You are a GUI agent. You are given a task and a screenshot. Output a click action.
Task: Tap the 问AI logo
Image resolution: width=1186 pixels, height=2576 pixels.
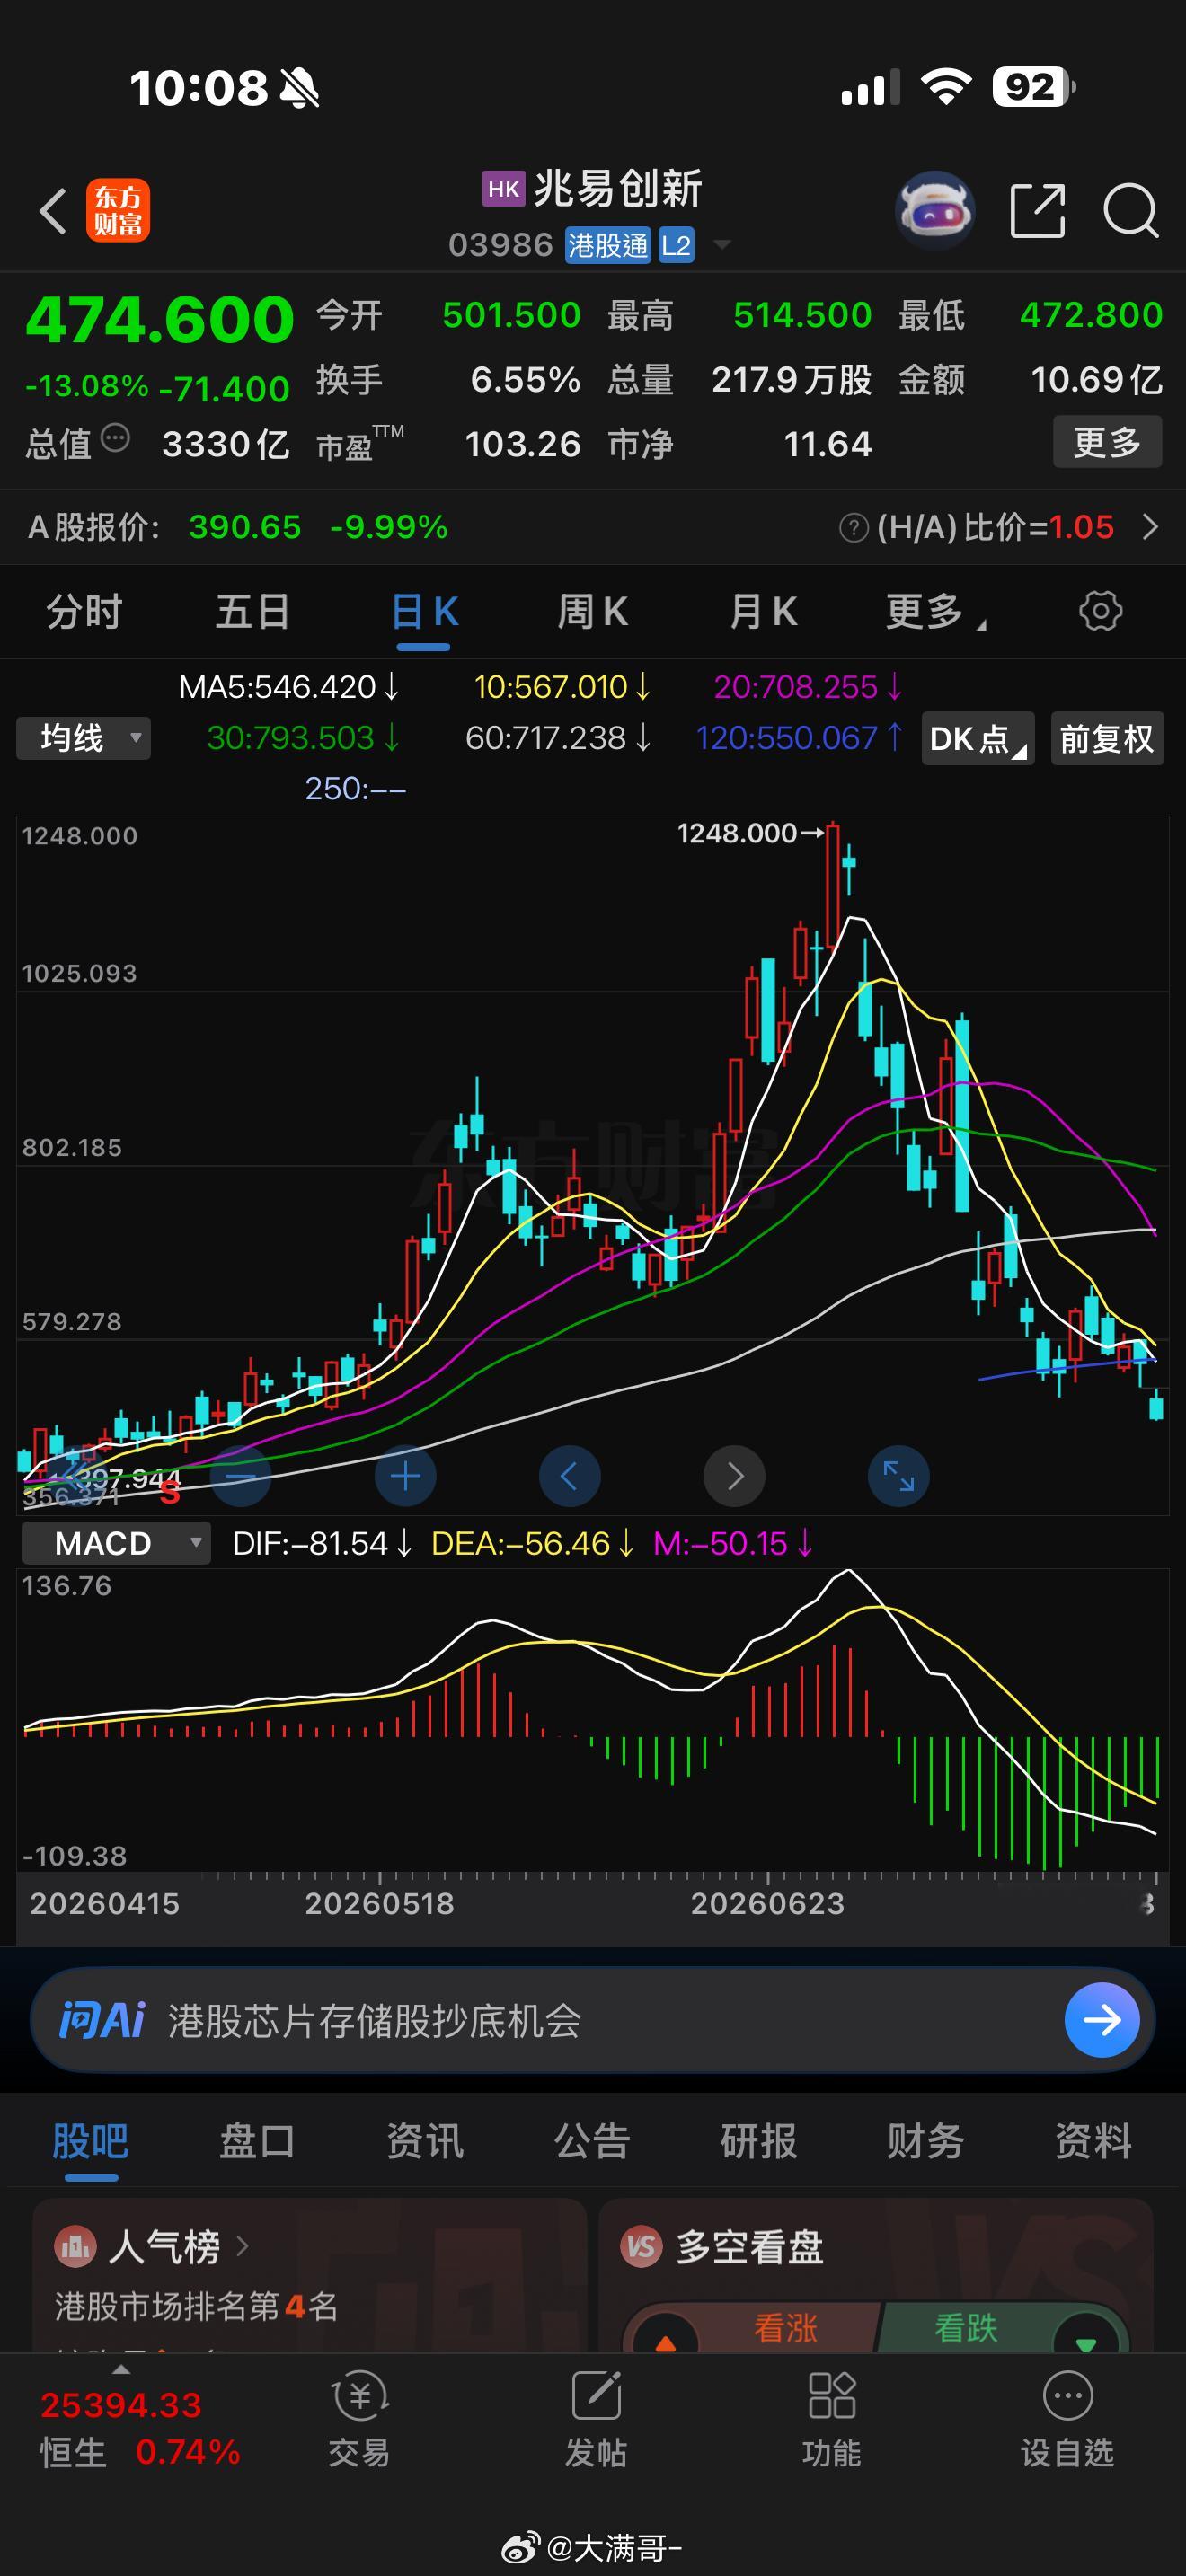pyautogui.click(x=102, y=2020)
